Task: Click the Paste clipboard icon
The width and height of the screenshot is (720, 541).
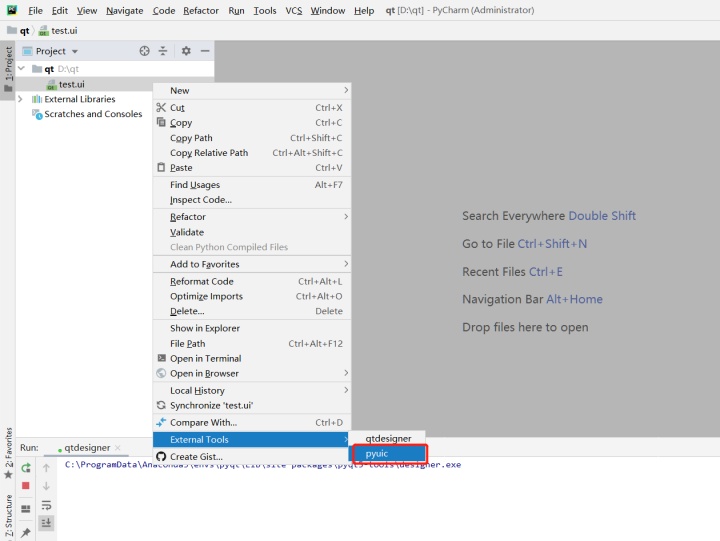Action: 161,167
